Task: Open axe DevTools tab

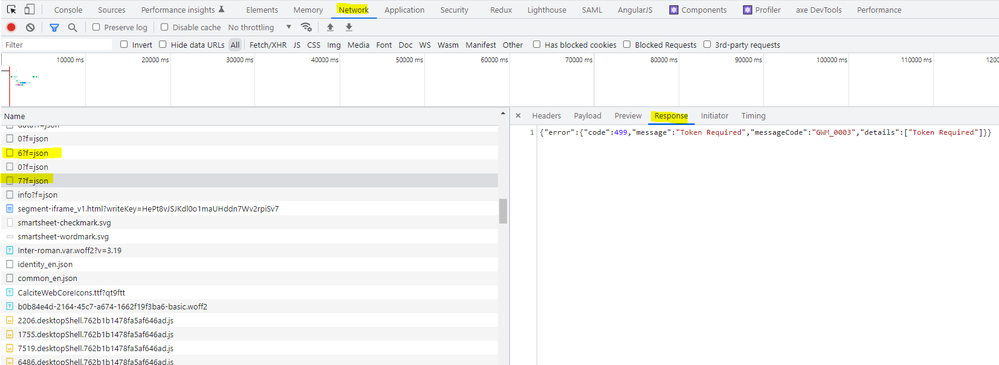Action: coord(819,10)
